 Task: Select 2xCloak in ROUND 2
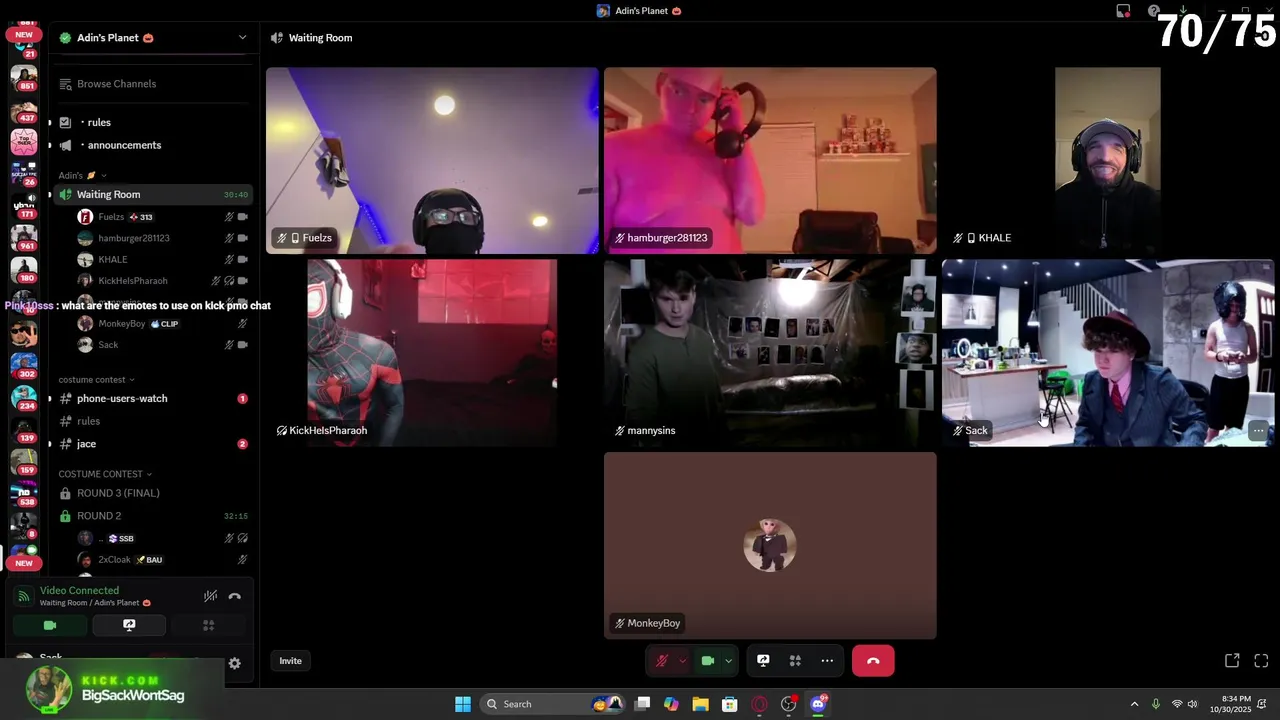click(x=162, y=560)
